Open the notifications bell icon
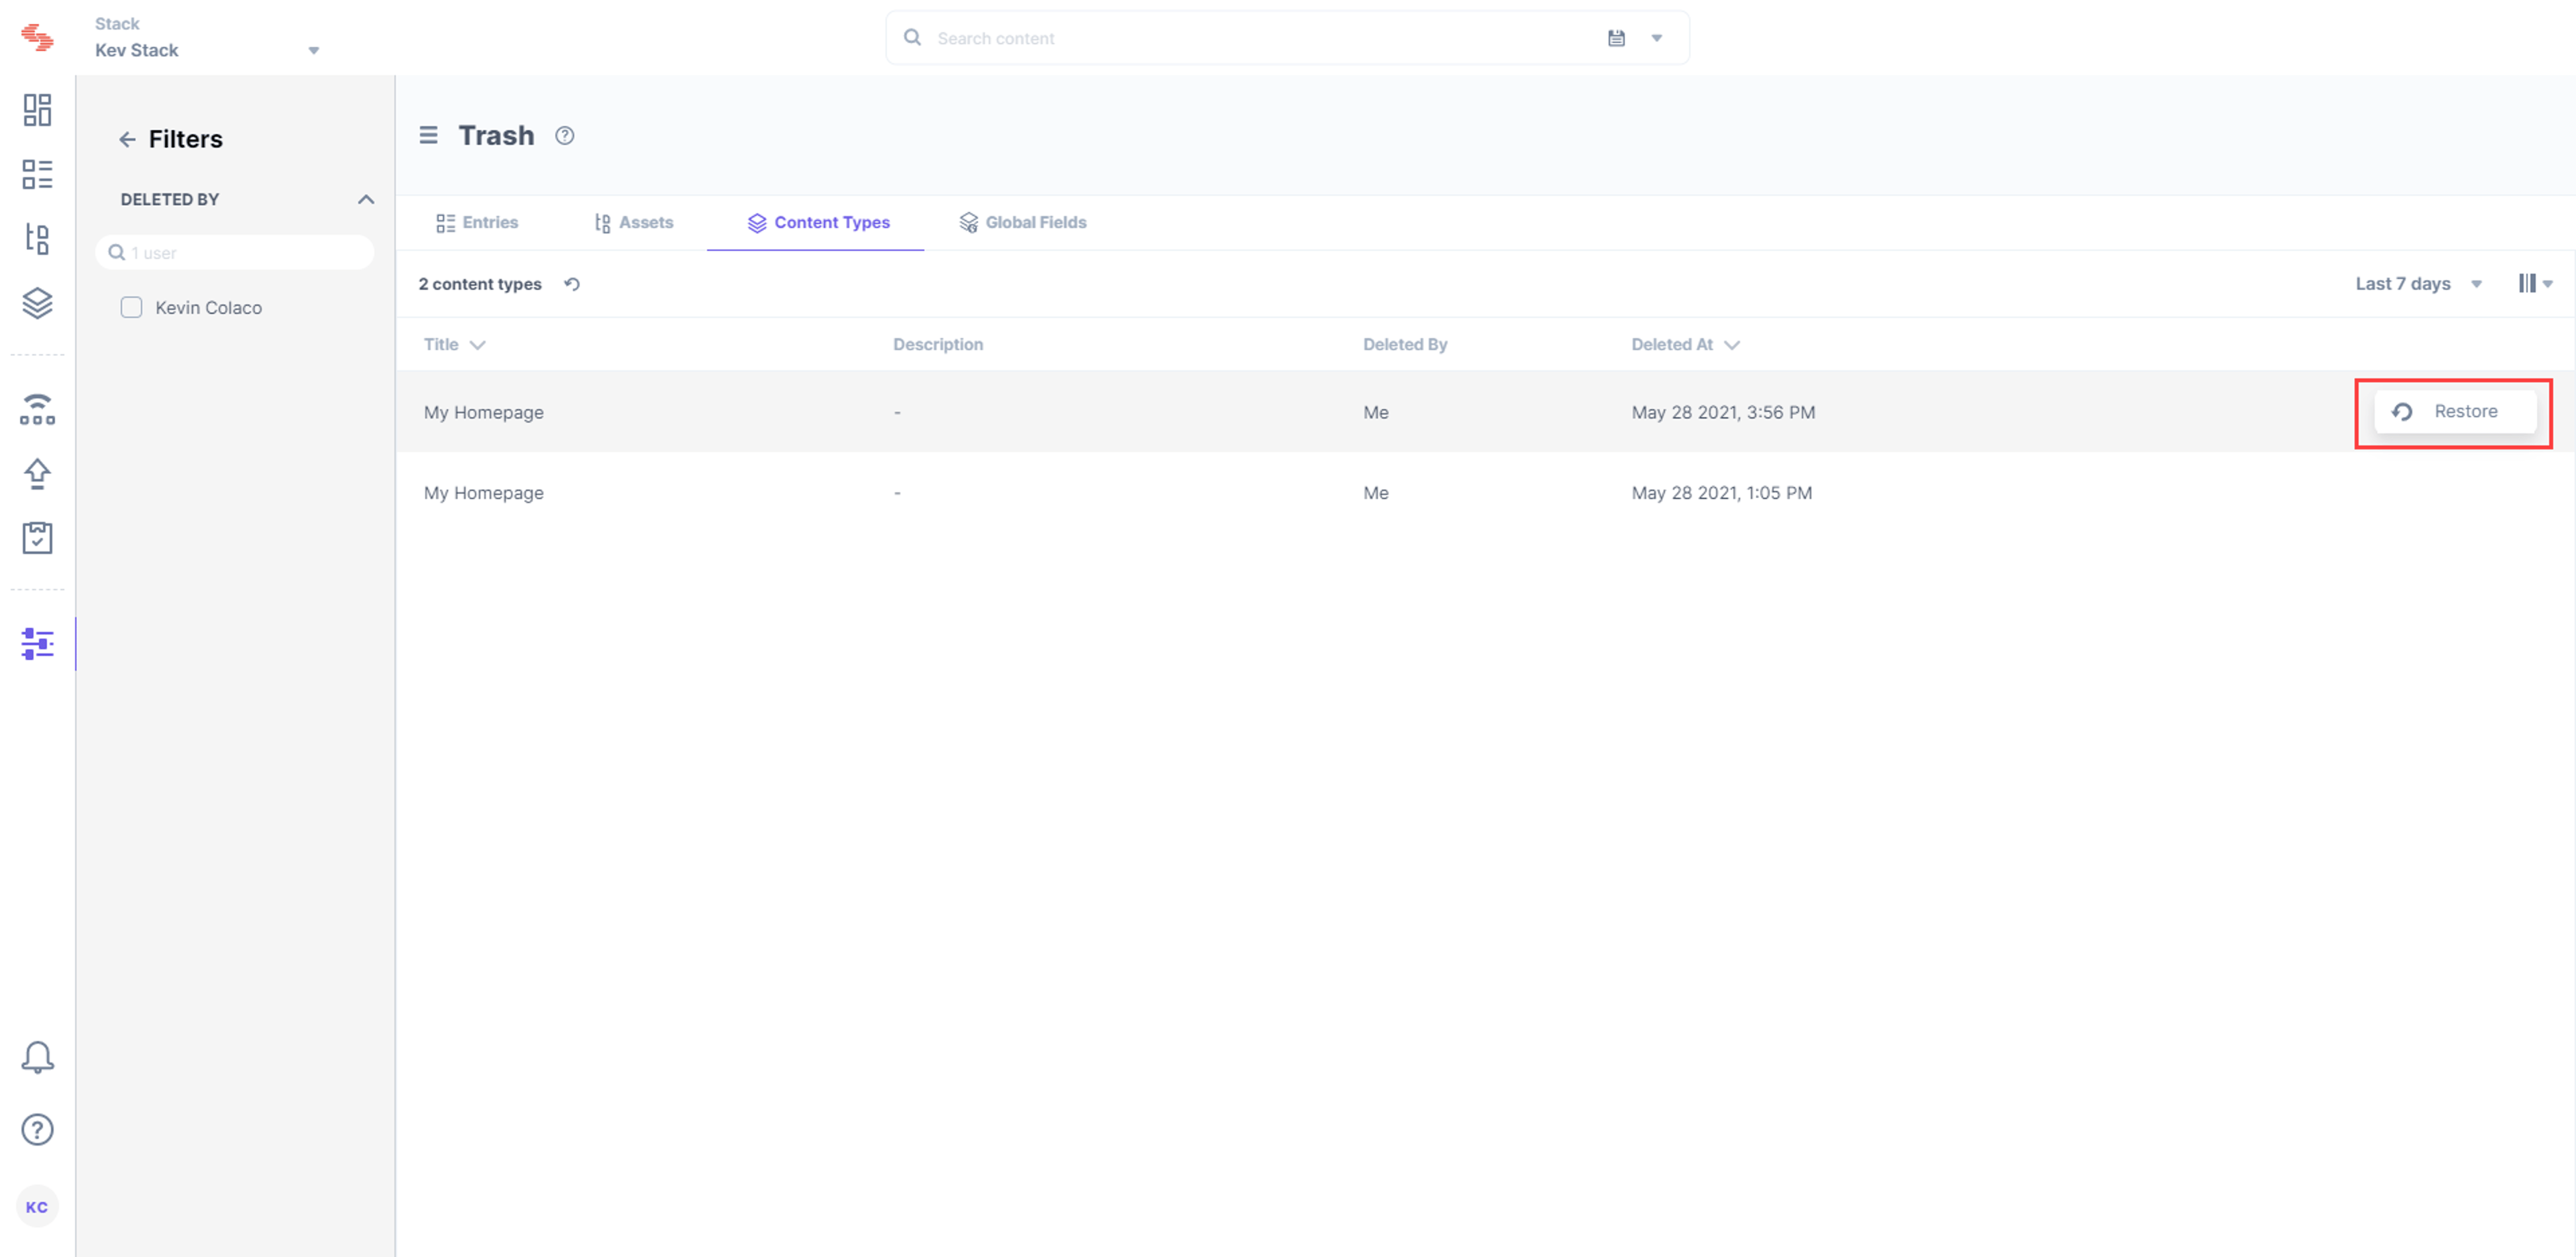Viewport: 2576px width, 1257px height. (x=37, y=1057)
